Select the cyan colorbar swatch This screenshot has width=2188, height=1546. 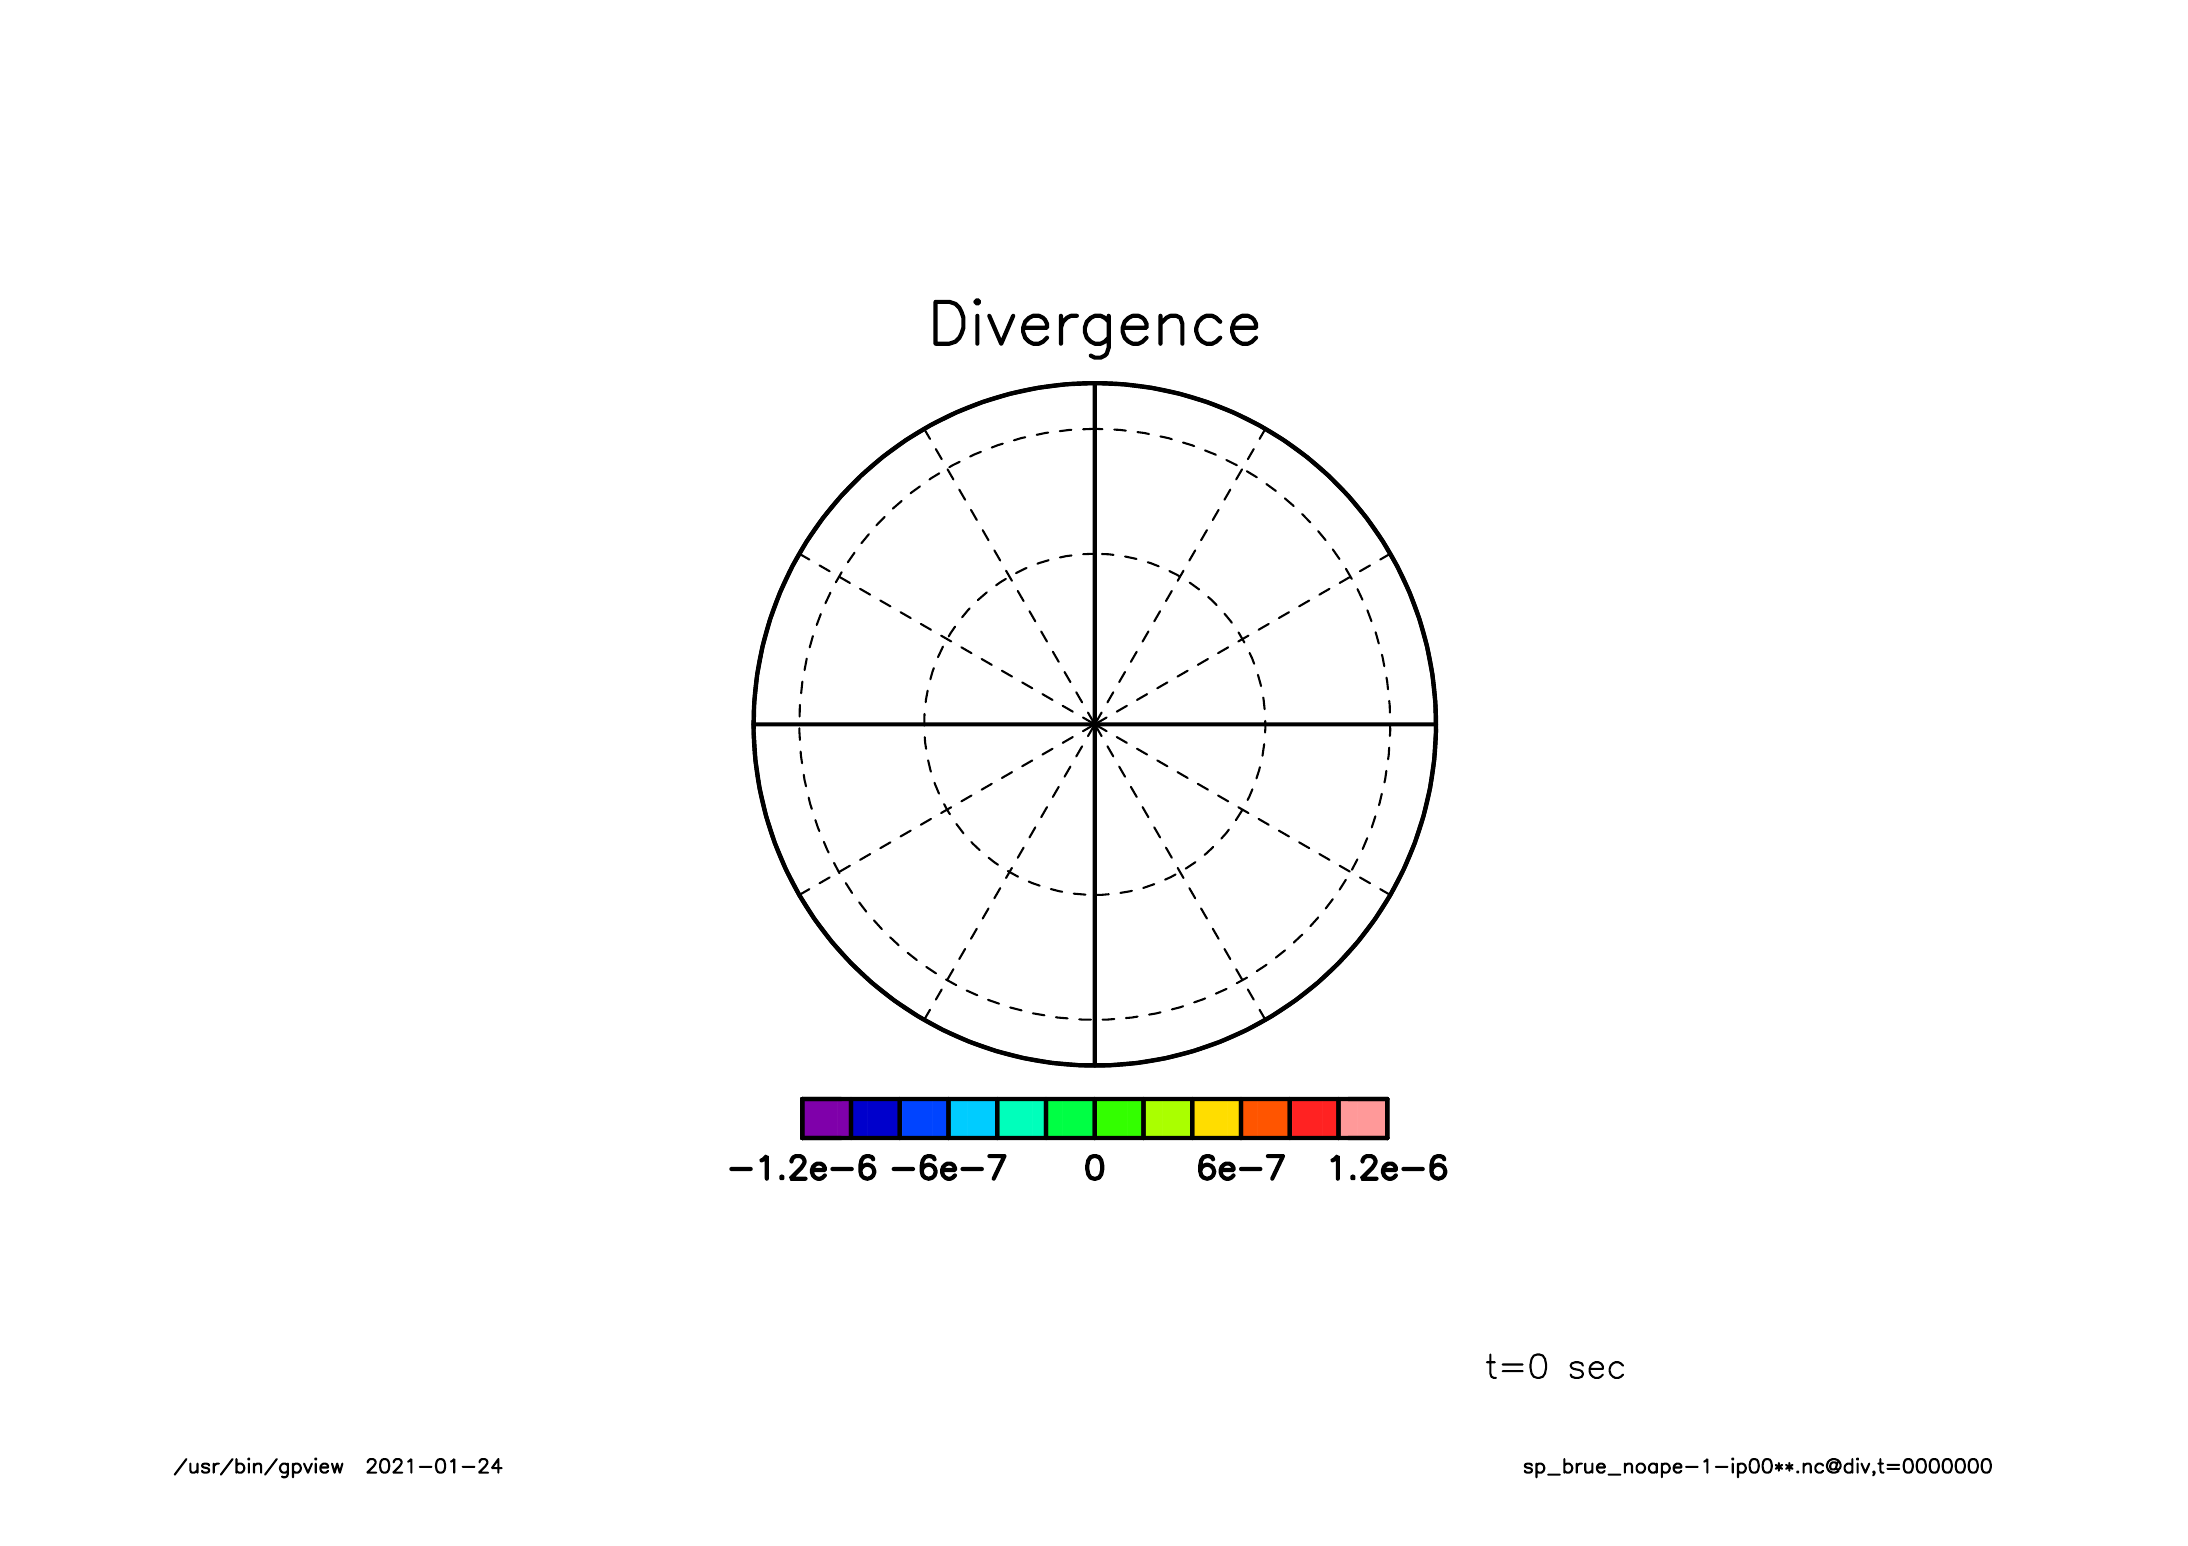pyautogui.click(x=973, y=1118)
